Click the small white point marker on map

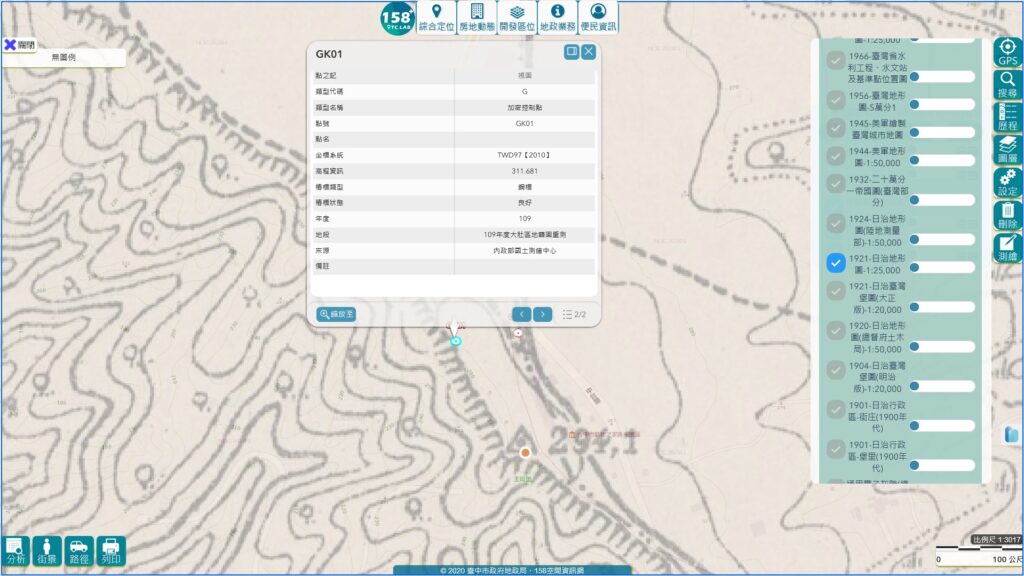pos(518,332)
